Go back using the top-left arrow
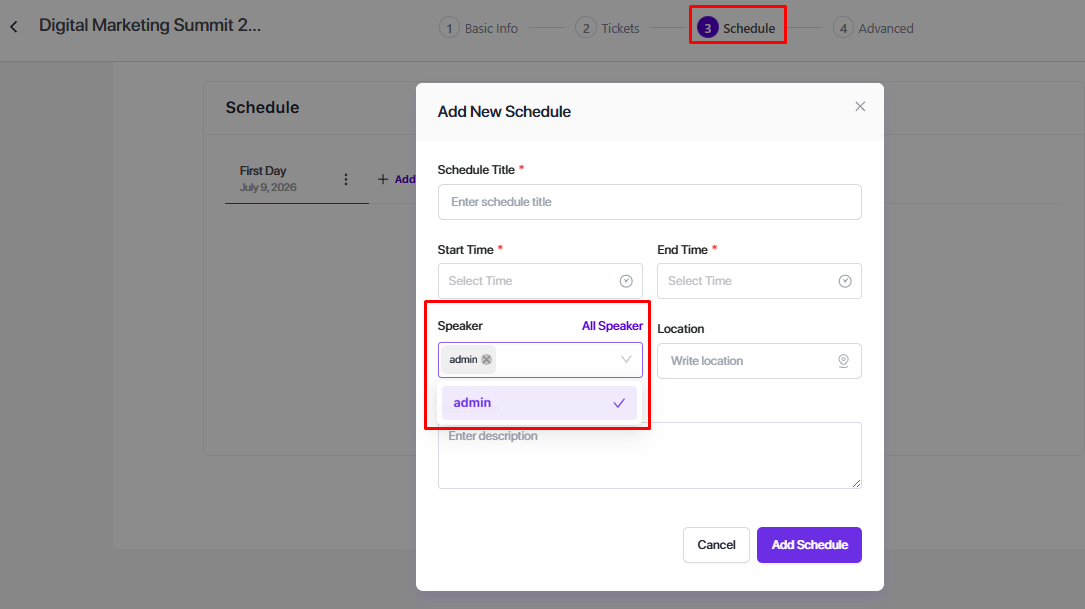This screenshot has width=1085, height=609. point(14,27)
